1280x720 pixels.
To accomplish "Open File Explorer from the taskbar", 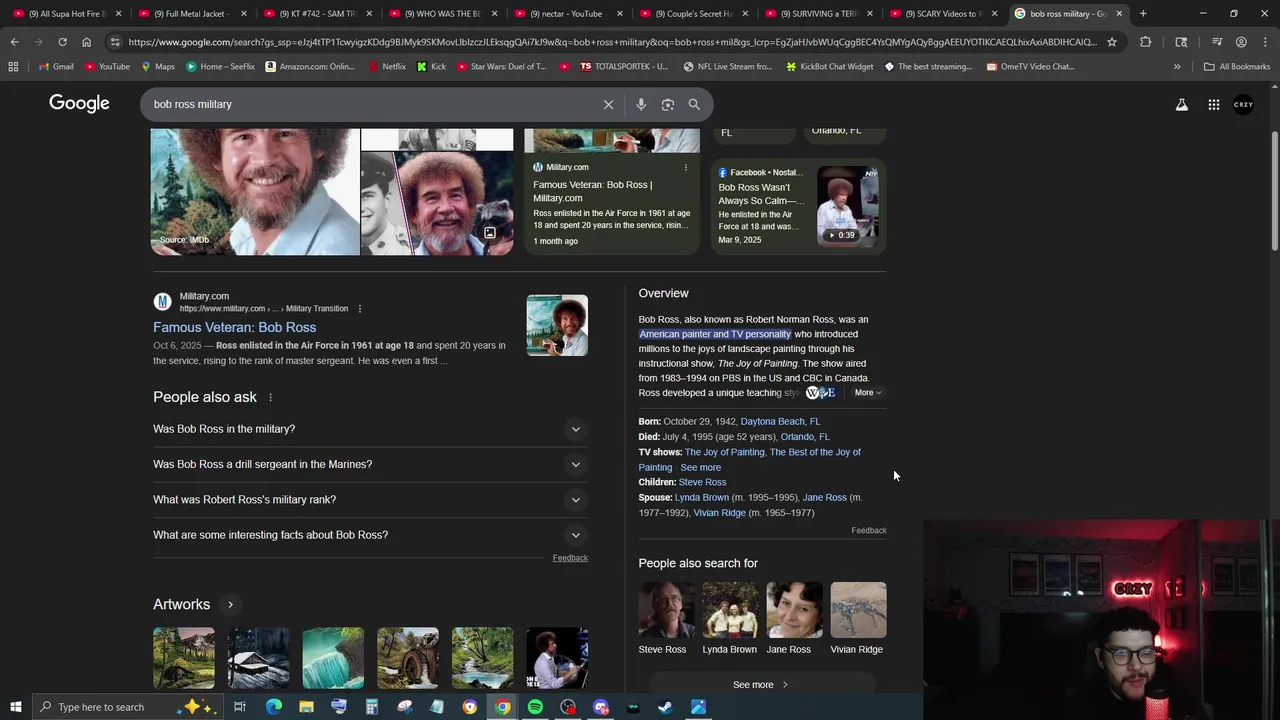I will coord(306,707).
